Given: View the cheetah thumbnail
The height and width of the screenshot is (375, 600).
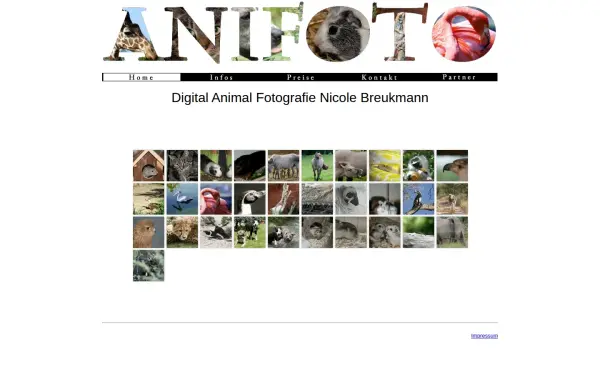Looking at the screenshot, I should (x=182, y=232).
